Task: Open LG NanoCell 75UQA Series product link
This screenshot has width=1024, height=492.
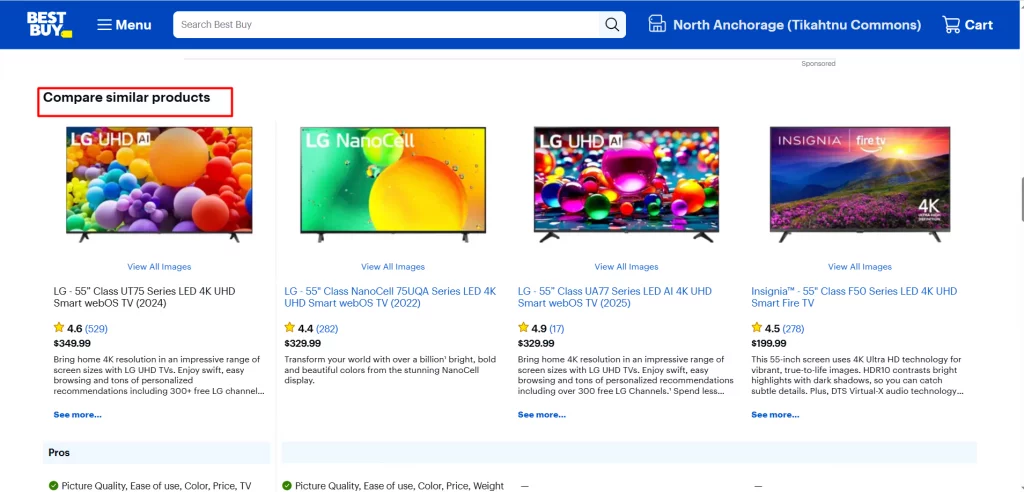Action: pos(390,297)
